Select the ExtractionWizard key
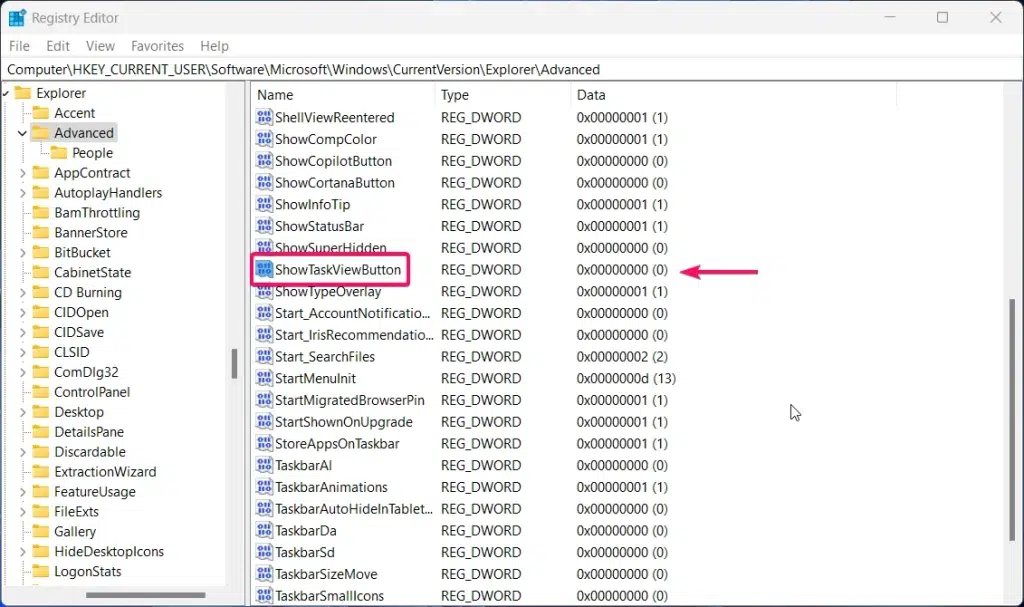Image resolution: width=1024 pixels, height=607 pixels. pos(105,472)
